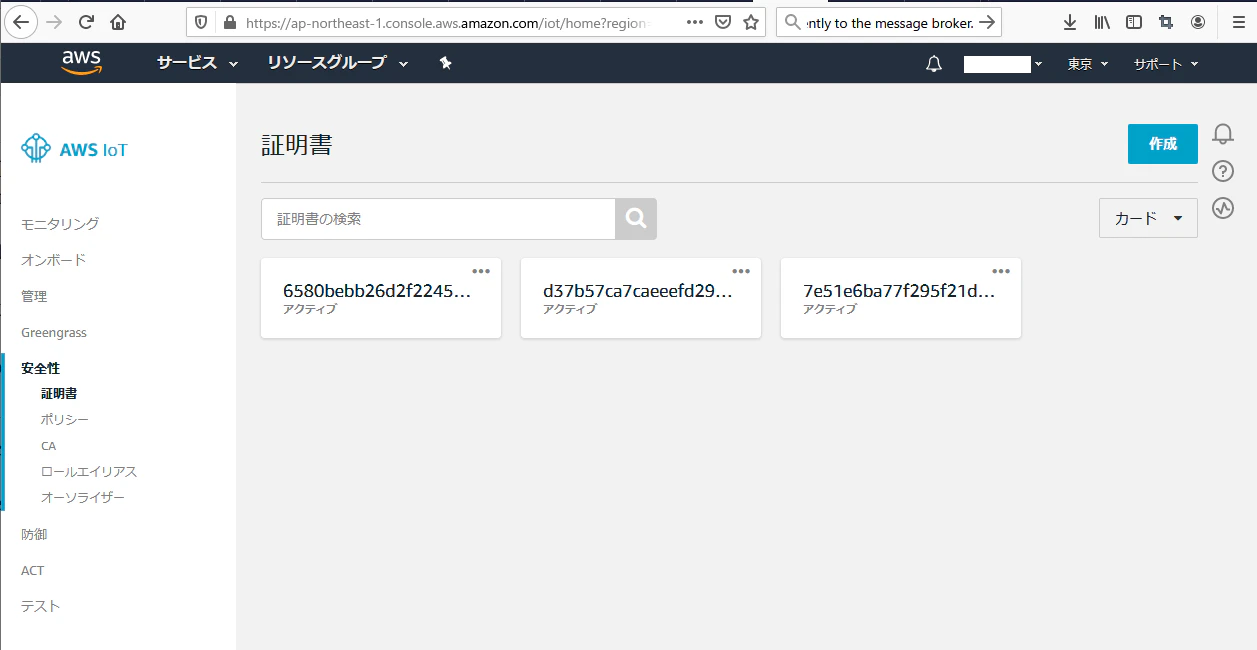Image resolution: width=1257 pixels, height=650 pixels.
Task: Bookmark this page with the star icon
Action: 751,21
